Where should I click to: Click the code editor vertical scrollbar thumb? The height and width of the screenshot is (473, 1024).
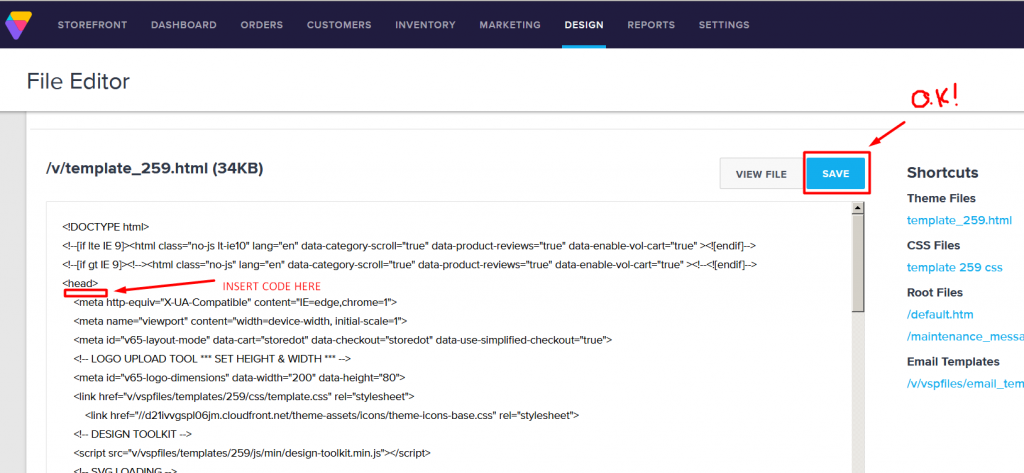point(858,261)
